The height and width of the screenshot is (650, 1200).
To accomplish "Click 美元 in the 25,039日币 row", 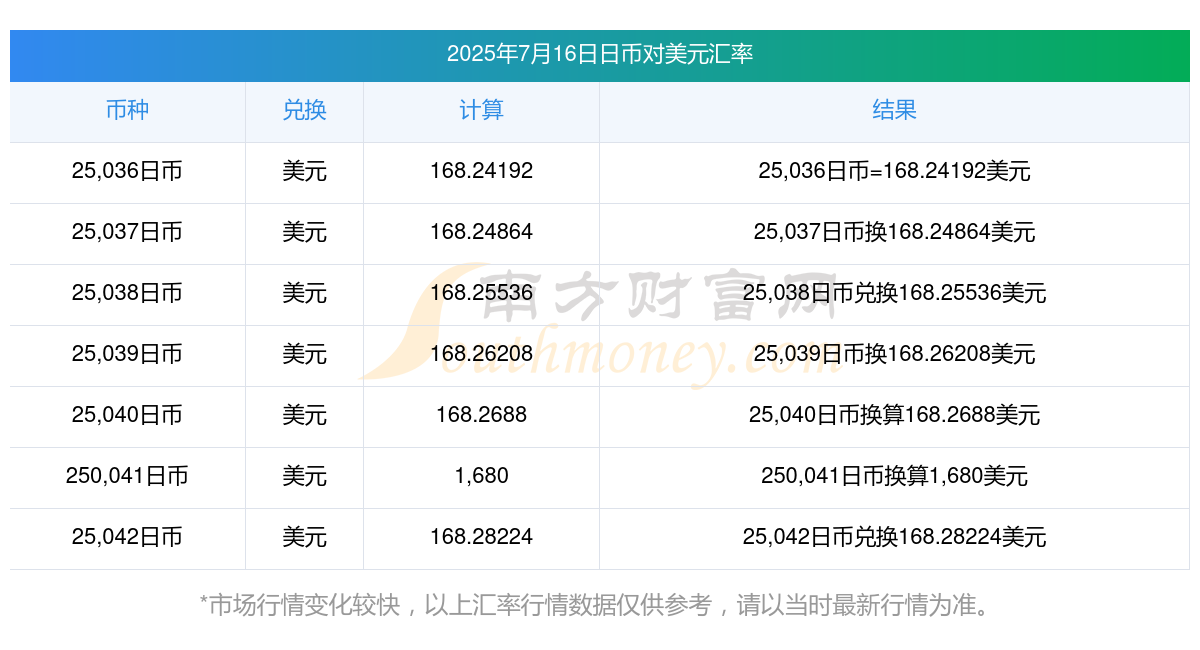I will coord(304,354).
